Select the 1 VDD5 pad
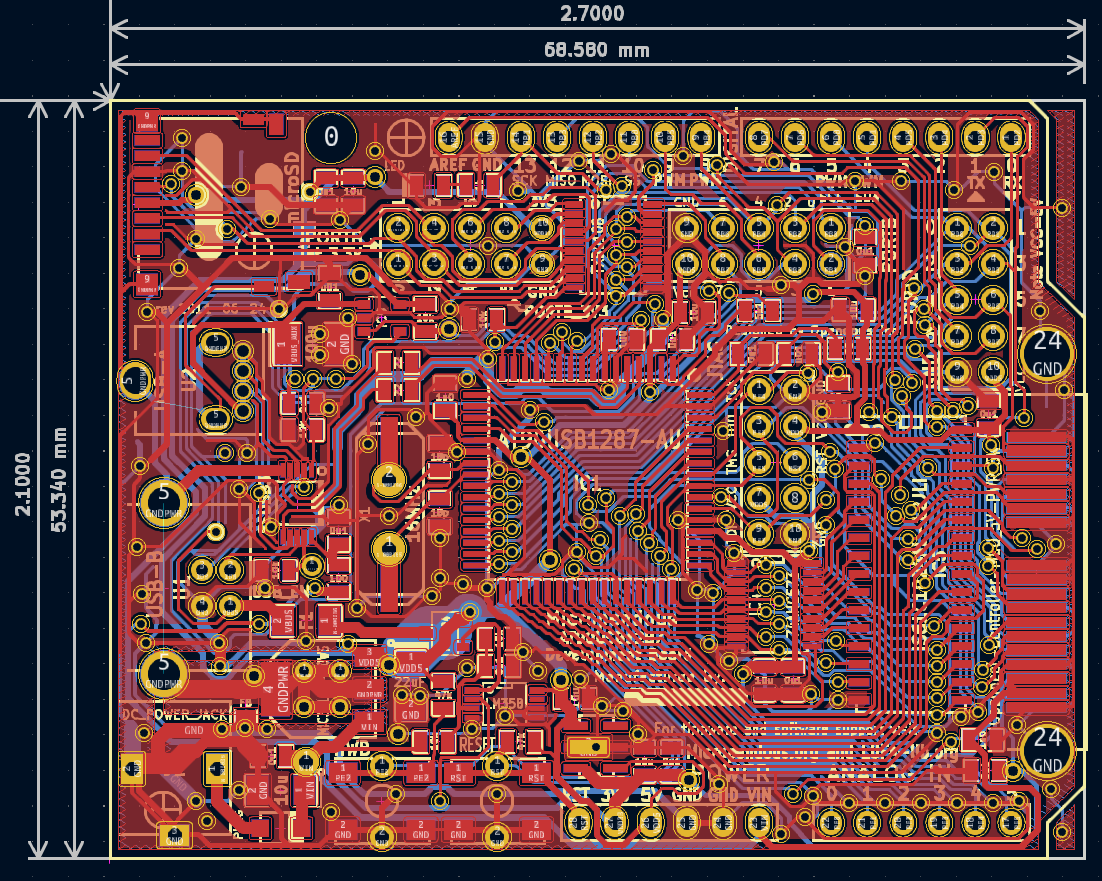1102x881 pixels. [x=411, y=663]
